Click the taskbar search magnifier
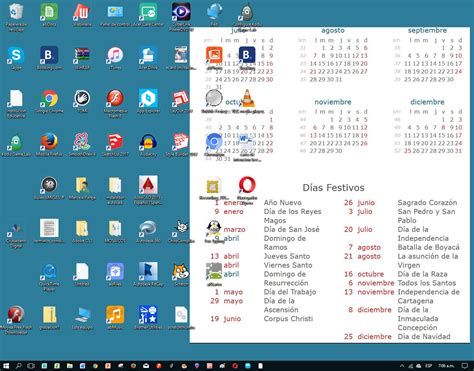This screenshot has width=474, height=371. pyautogui.click(x=19, y=366)
